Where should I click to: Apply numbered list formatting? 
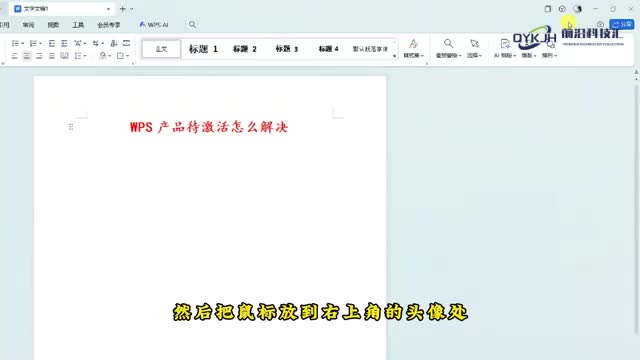pyautogui.click(x=33, y=43)
